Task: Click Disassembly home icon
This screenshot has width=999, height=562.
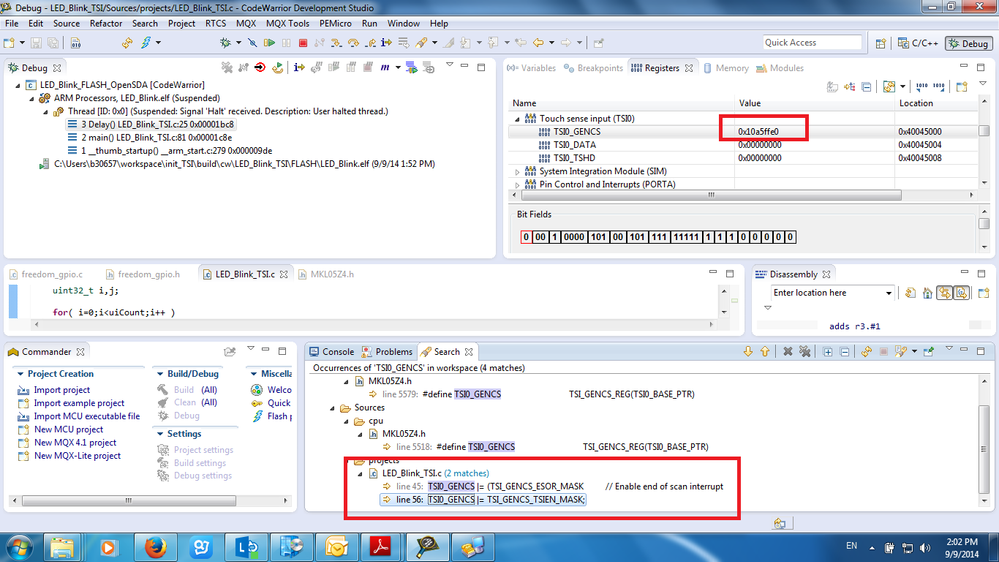Action: coord(928,293)
